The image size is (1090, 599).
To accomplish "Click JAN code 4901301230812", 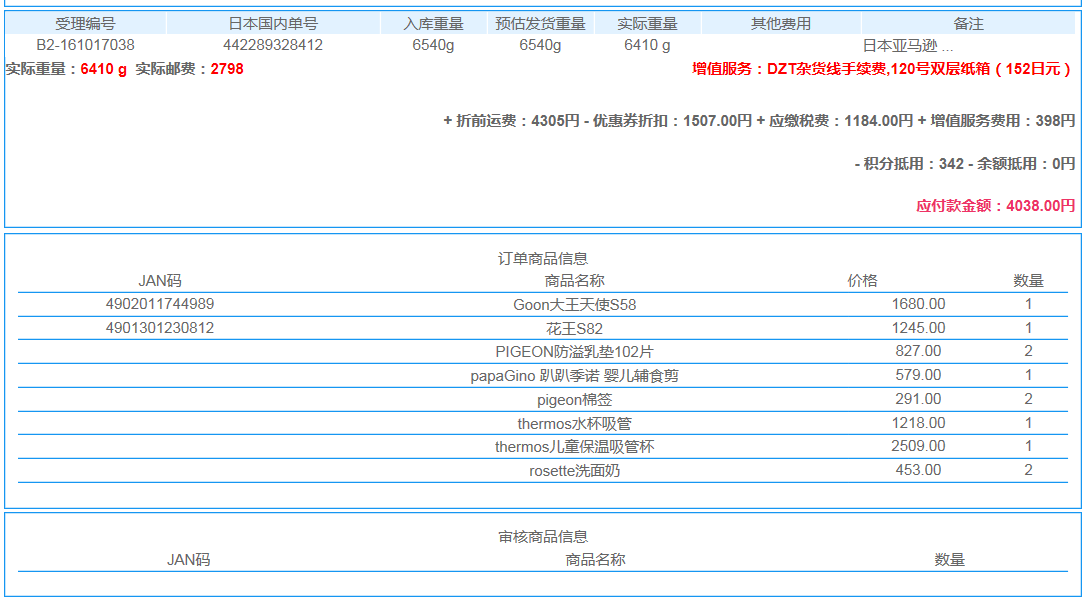I will [x=160, y=328].
